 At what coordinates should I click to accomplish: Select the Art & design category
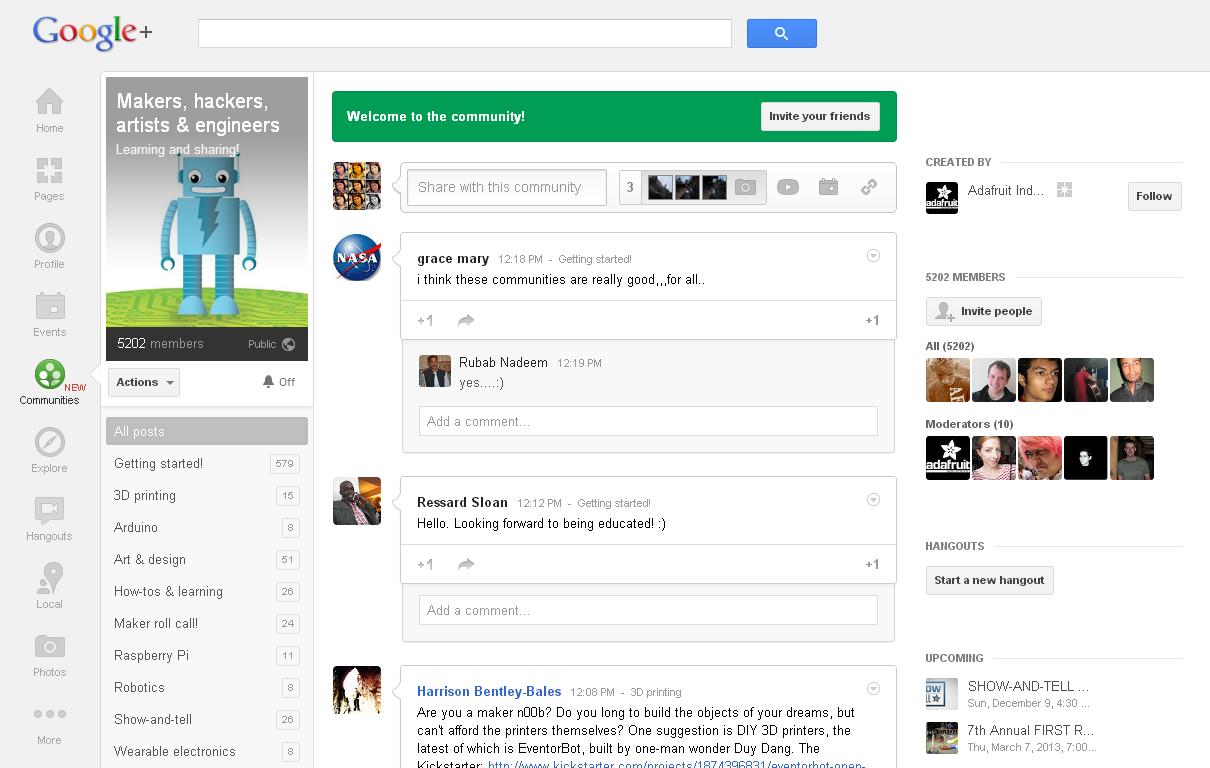(207, 559)
